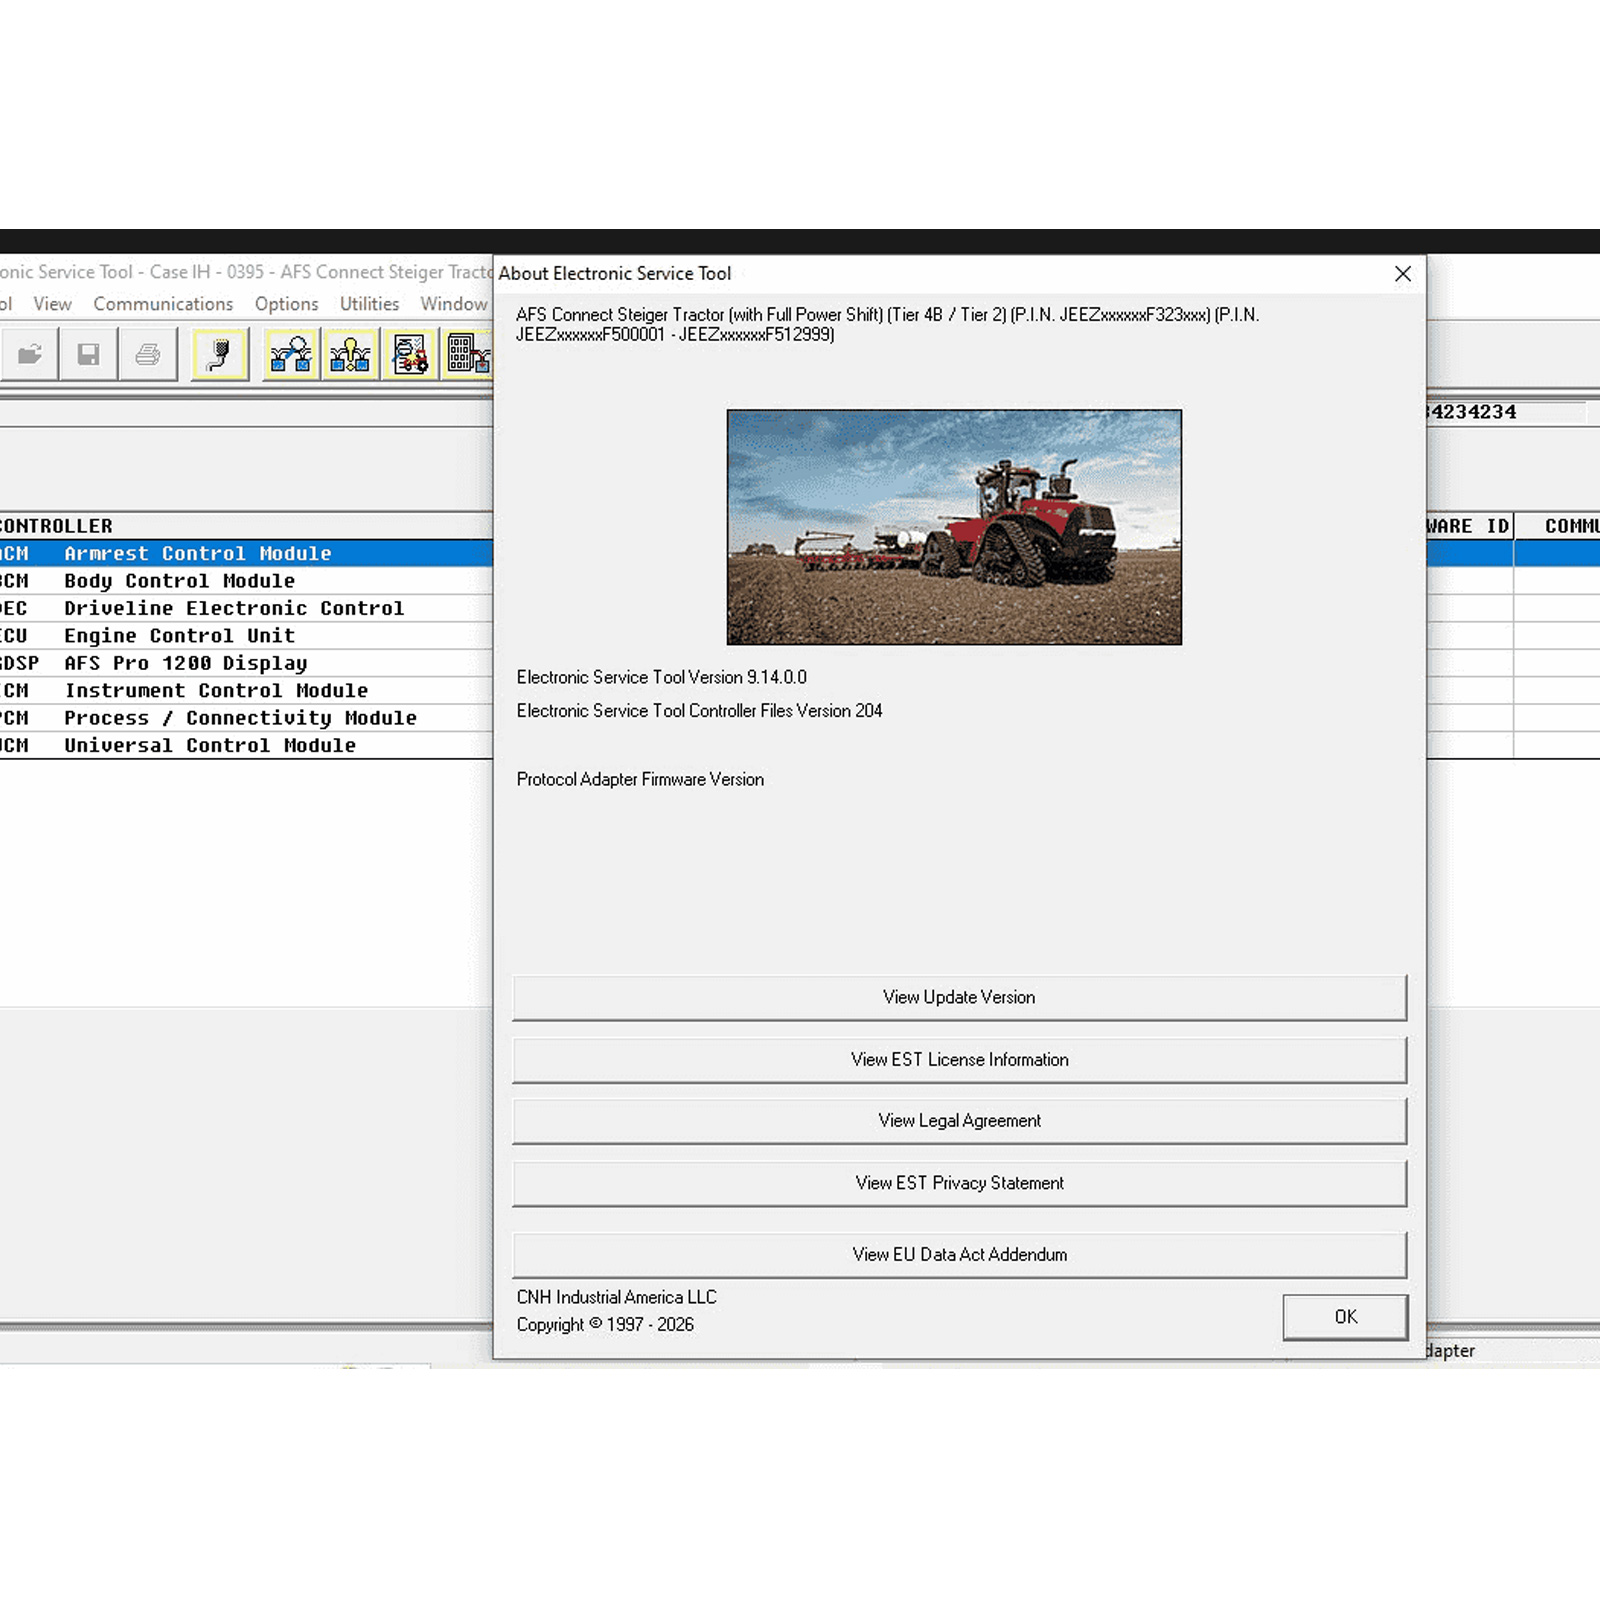Click the AFS Connect Steiger Tractor description text
This screenshot has height=1600, width=1600.
click(x=887, y=325)
